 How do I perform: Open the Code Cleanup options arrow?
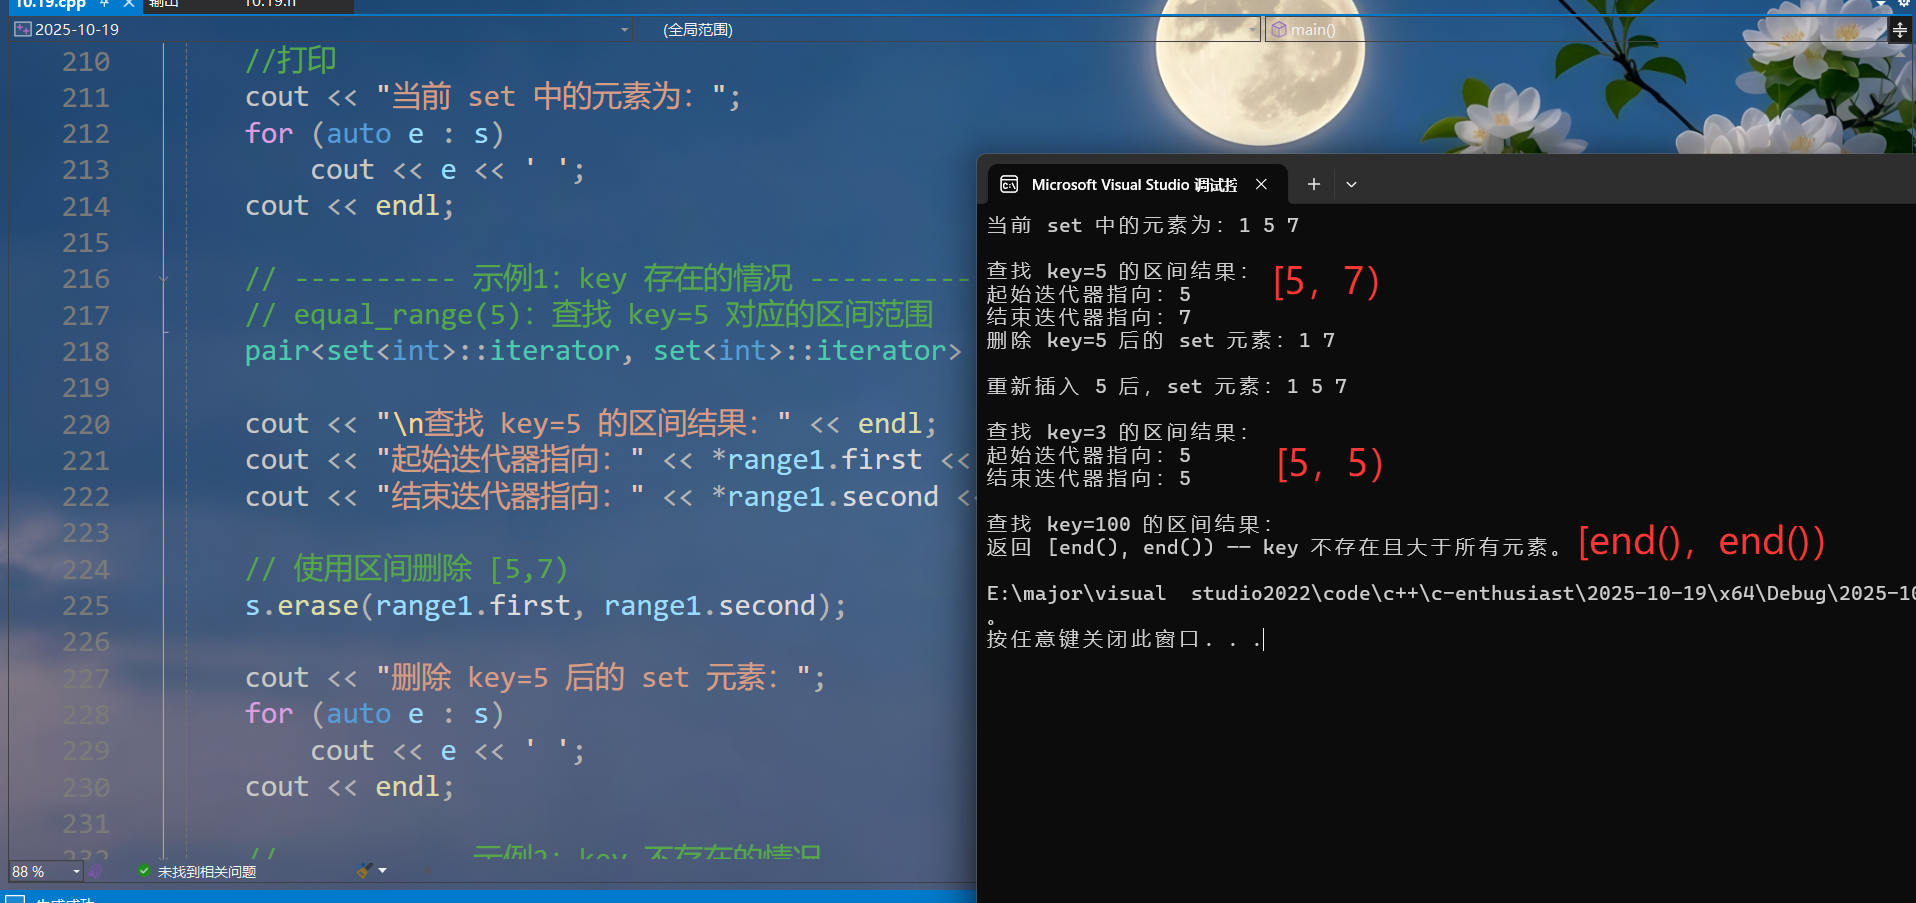384,871
